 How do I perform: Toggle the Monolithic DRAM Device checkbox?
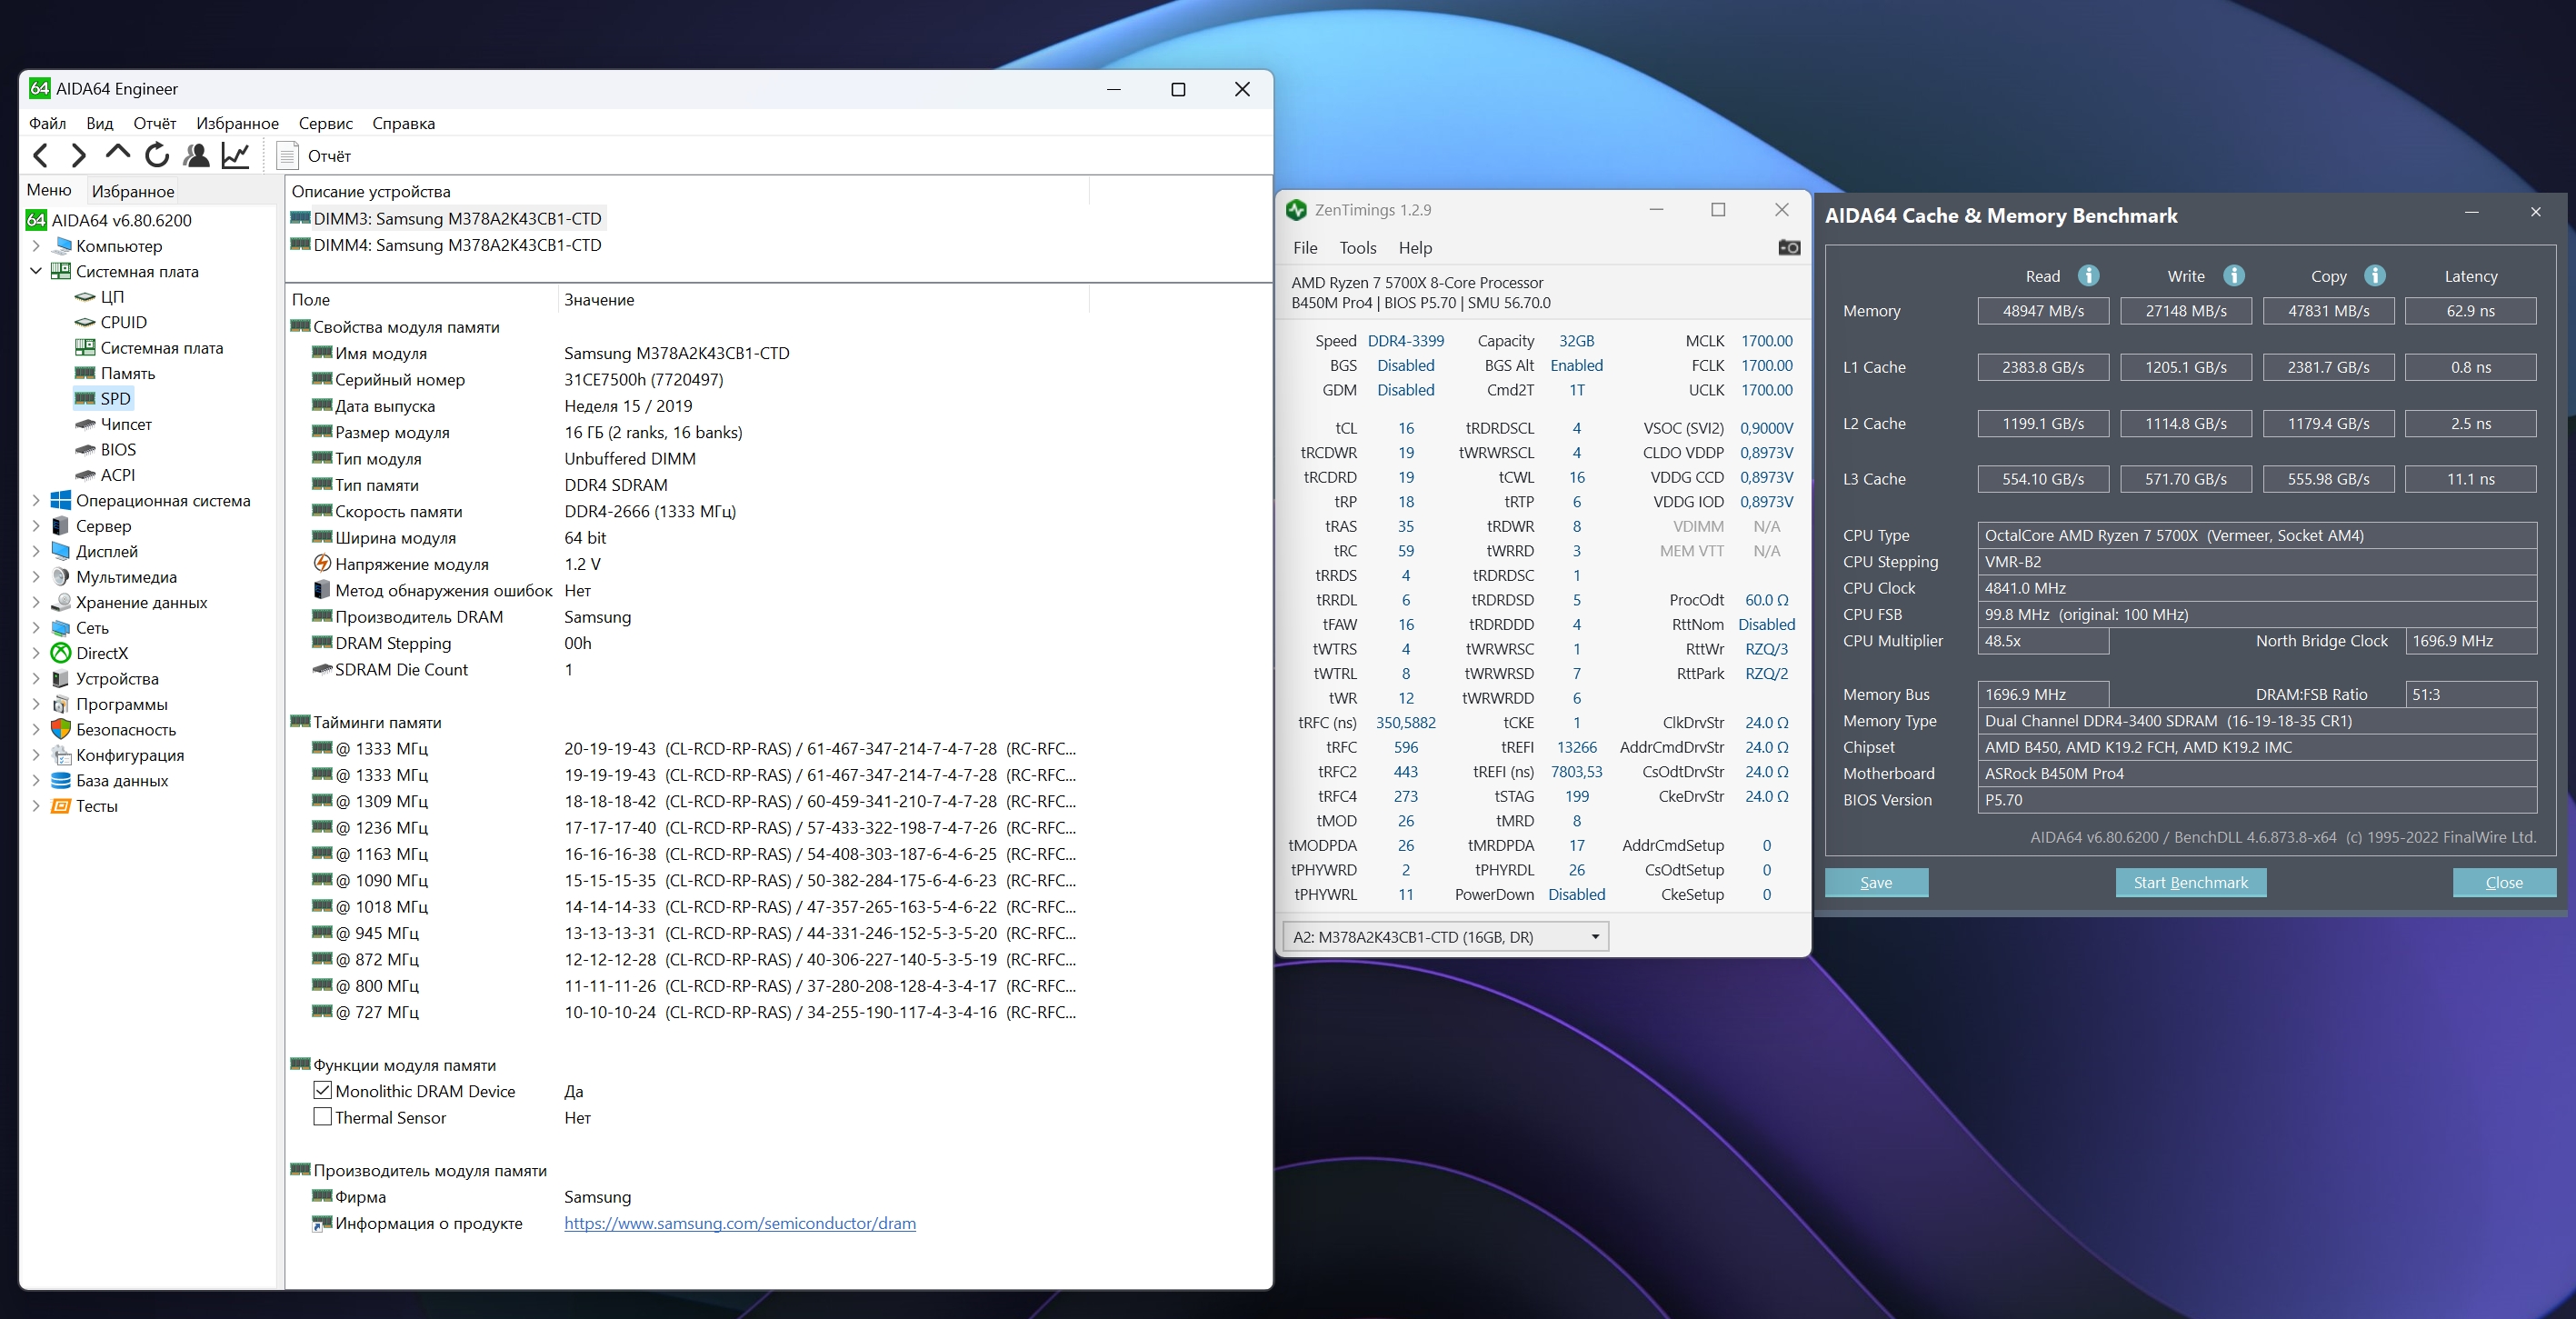tap(322, 1091)
